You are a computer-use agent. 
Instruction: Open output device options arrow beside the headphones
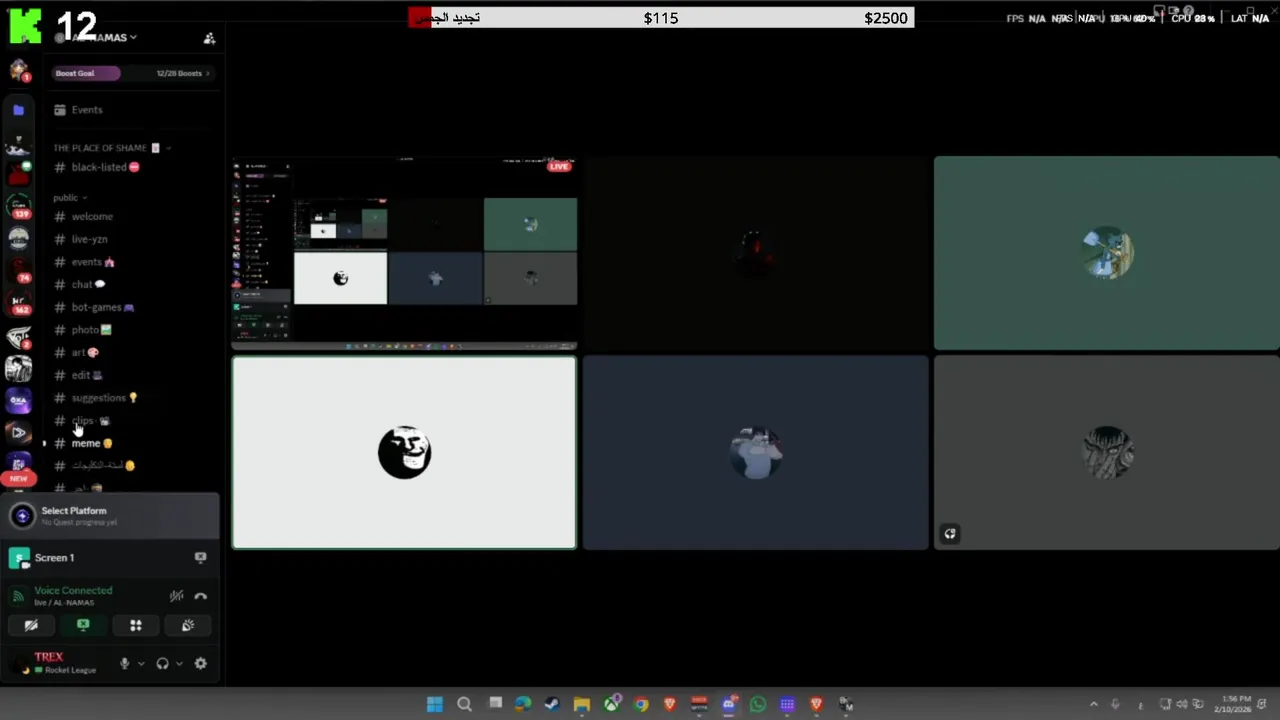pyautogui.click(x=179, y=663)
